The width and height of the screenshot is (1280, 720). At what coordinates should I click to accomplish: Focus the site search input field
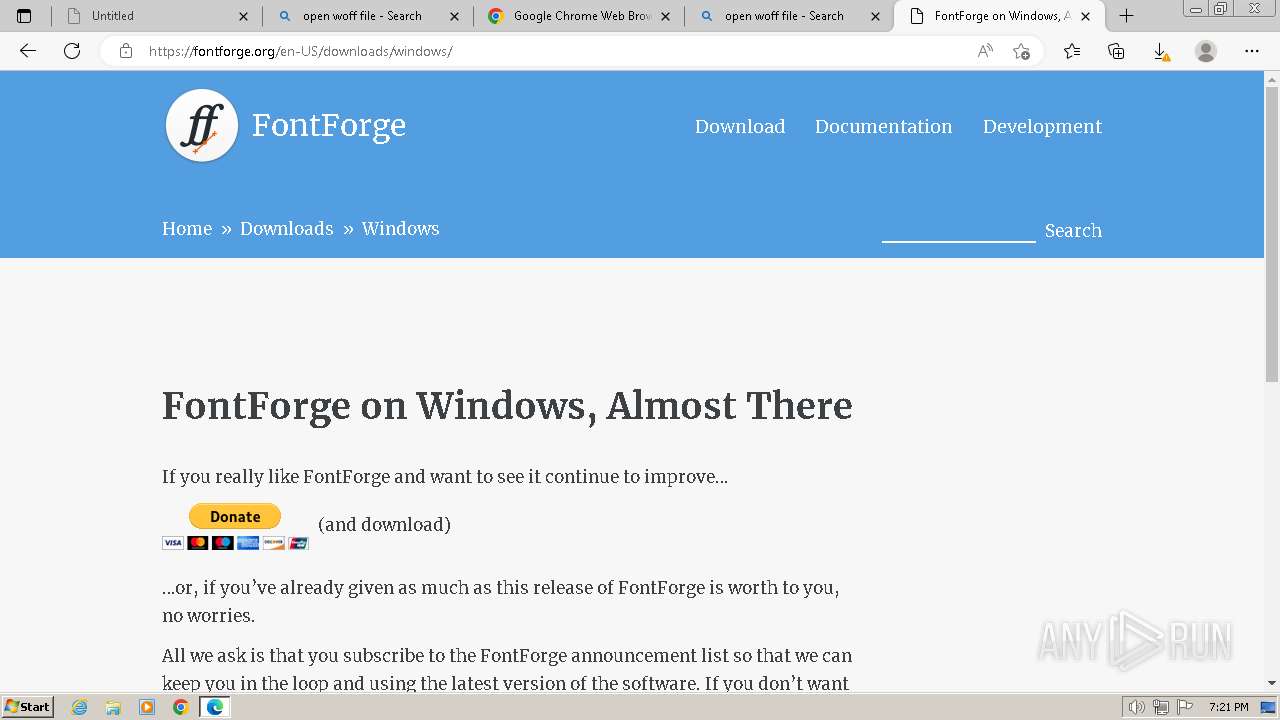click(958, 230)
